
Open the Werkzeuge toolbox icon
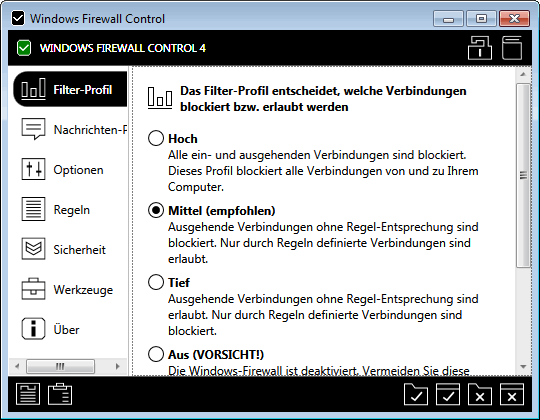(x=33, y=289)
